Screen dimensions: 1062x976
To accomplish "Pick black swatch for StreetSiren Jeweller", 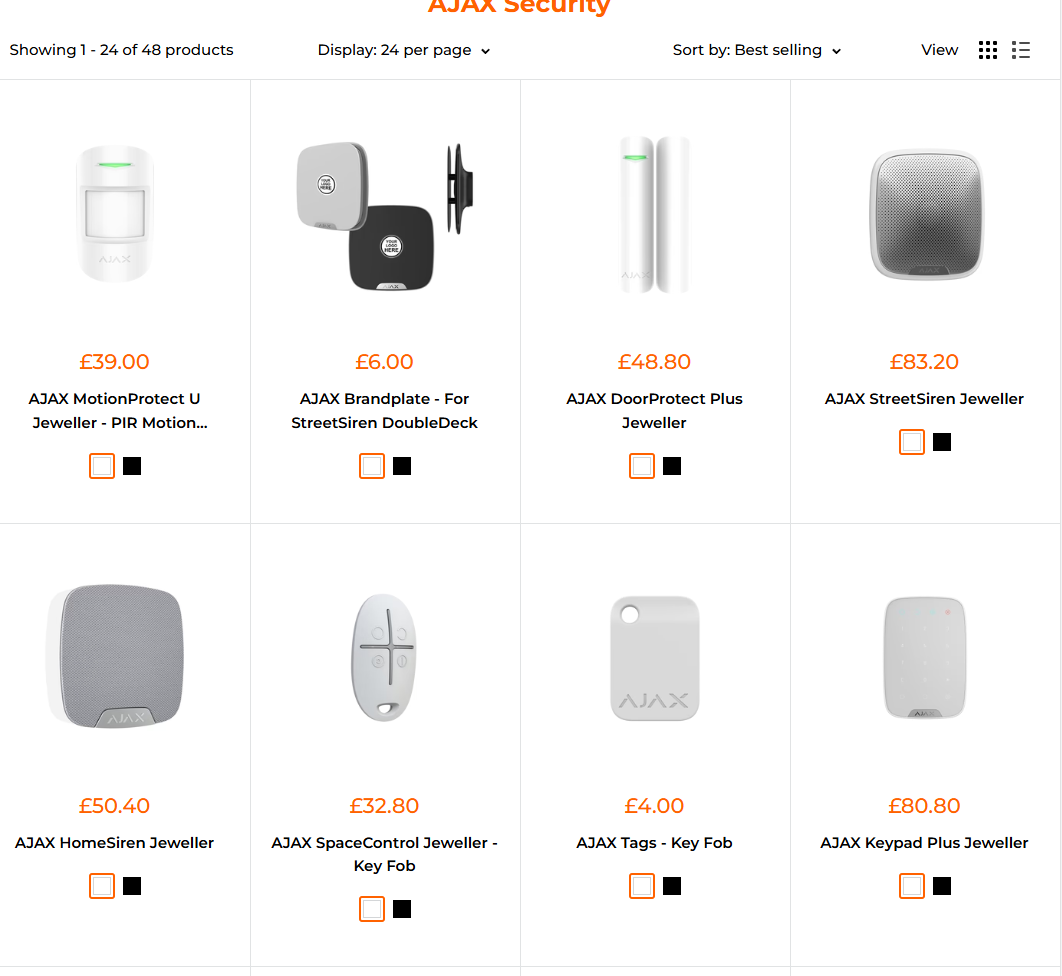I will [x=942, y=442].
